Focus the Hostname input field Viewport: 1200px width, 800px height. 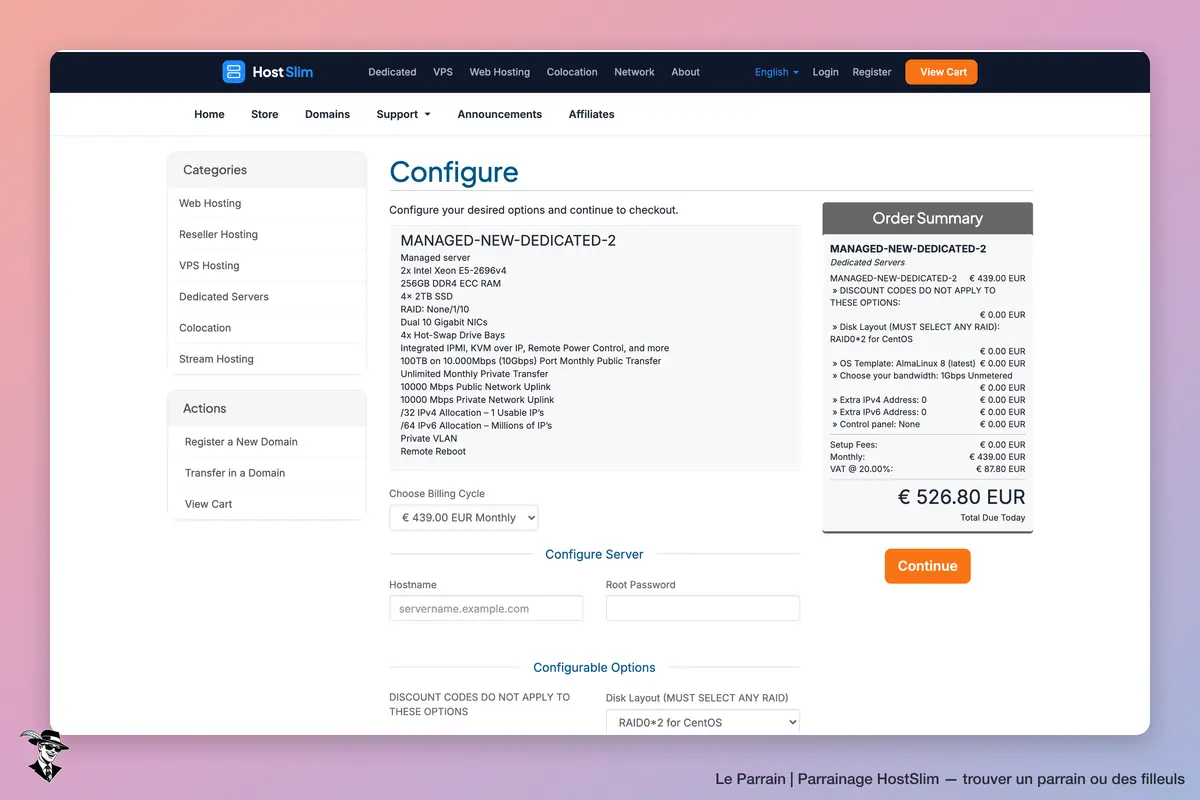point(486,608)
